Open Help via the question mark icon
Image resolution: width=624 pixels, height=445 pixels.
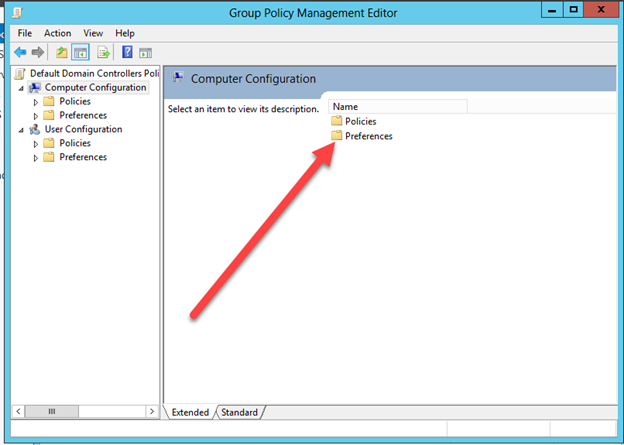(127, 52)
